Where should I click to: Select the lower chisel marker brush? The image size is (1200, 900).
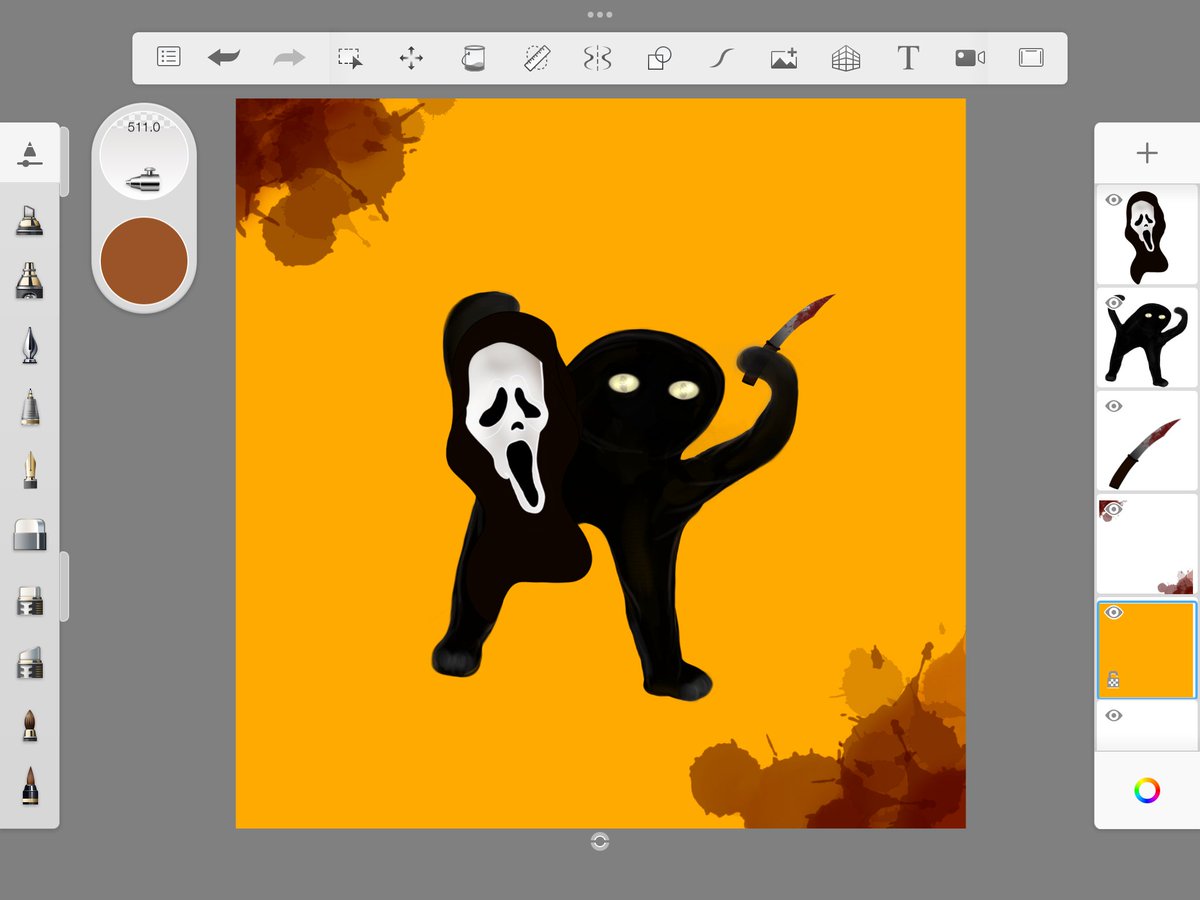click(x=30, y=662)
